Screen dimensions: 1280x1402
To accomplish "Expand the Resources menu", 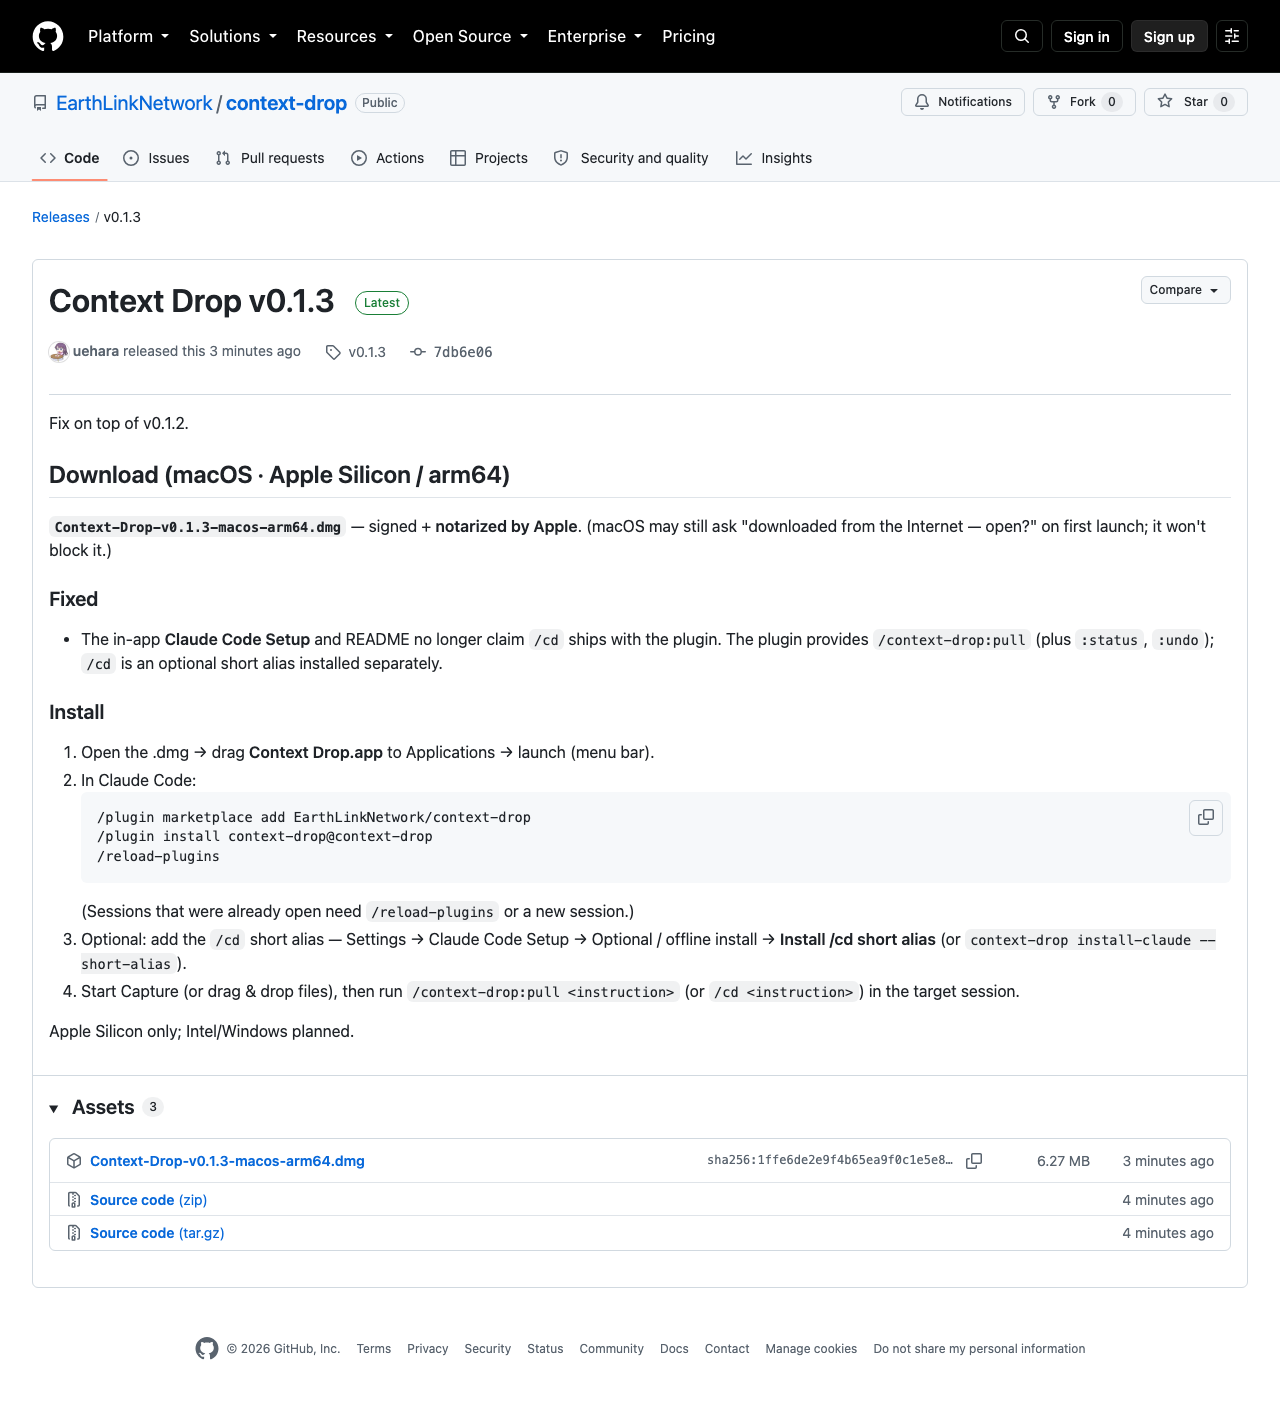I will (x=345, y=36).
